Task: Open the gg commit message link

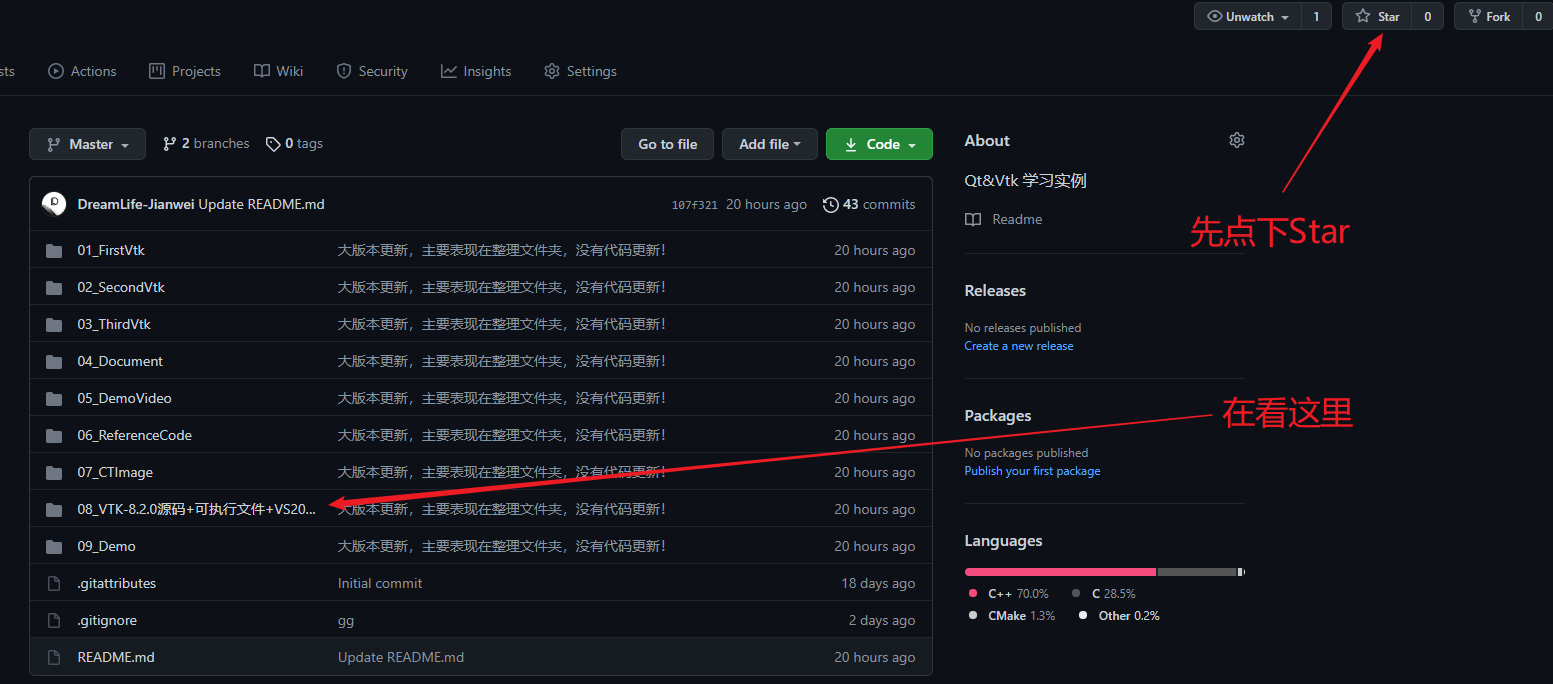Action: [x=346, y=620]
